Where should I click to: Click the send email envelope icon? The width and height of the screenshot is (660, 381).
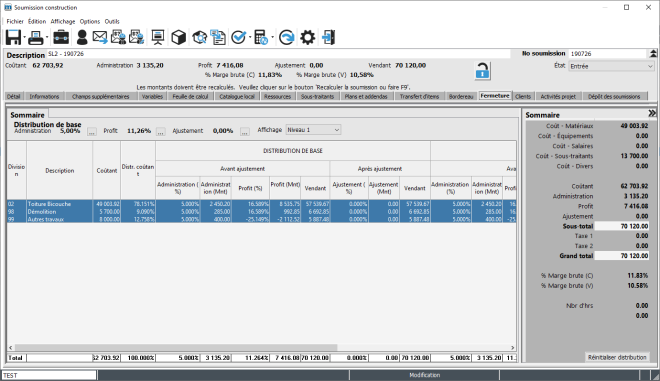point(100,37)
